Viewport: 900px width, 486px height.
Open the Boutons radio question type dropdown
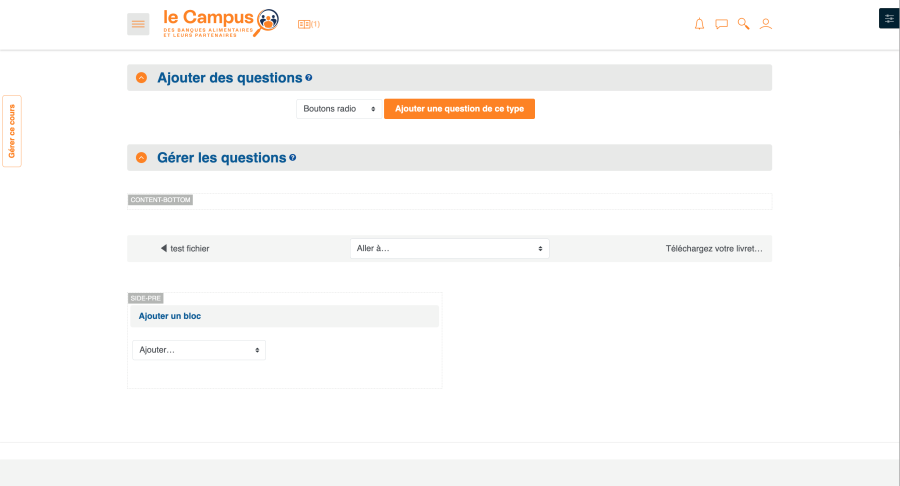tap(338, 108)
